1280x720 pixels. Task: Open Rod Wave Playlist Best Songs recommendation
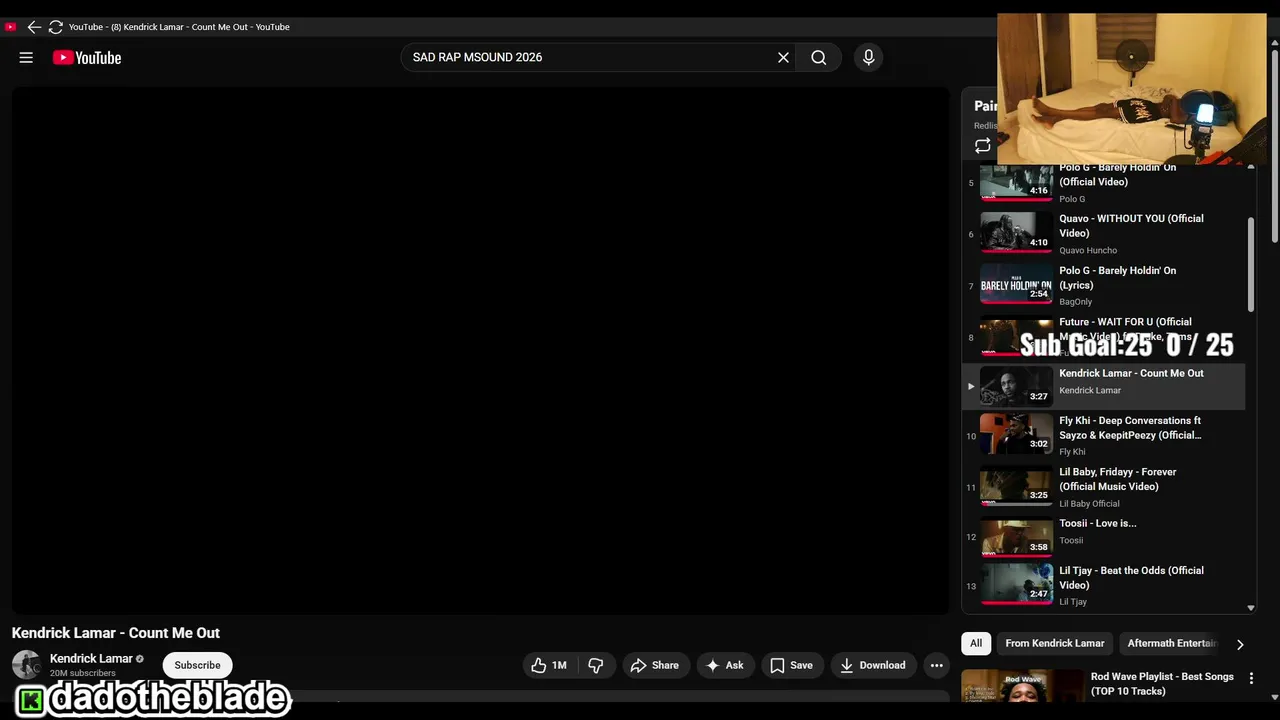tap(1162, 684)
